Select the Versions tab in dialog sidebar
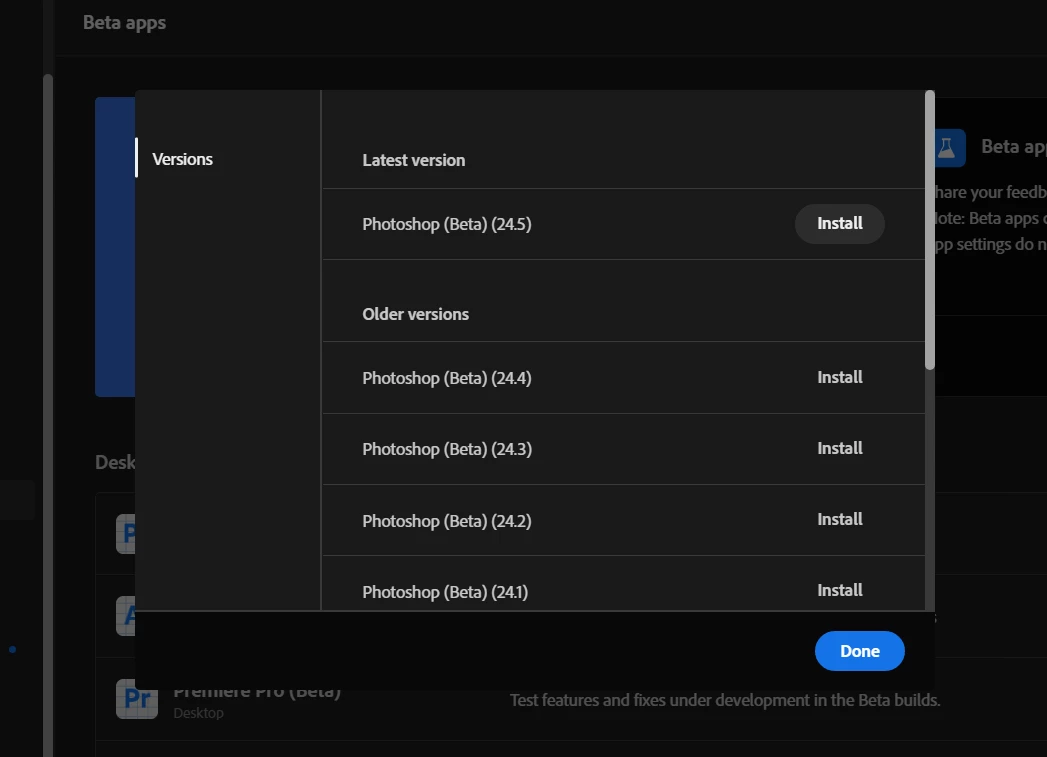The height and width of the screenshot is (757, 1047). coord(182,159)
